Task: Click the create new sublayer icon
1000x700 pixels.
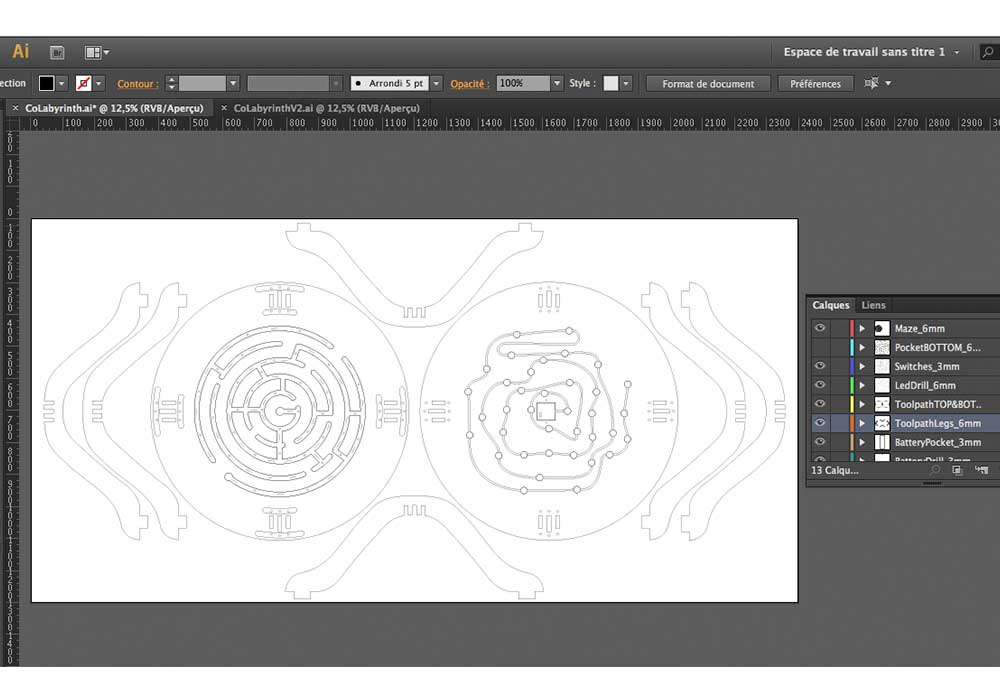Action: [981, 470]
